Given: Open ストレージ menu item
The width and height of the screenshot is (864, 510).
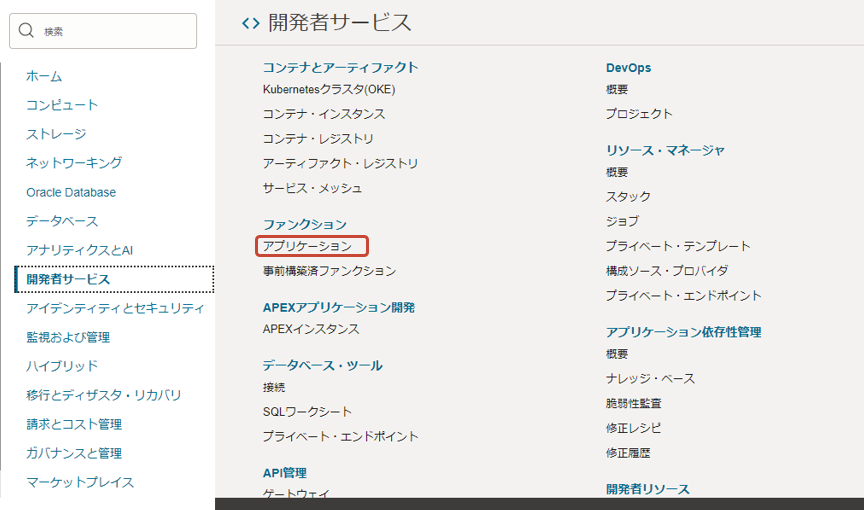Looking at the screenshot, I should (56, 134).
